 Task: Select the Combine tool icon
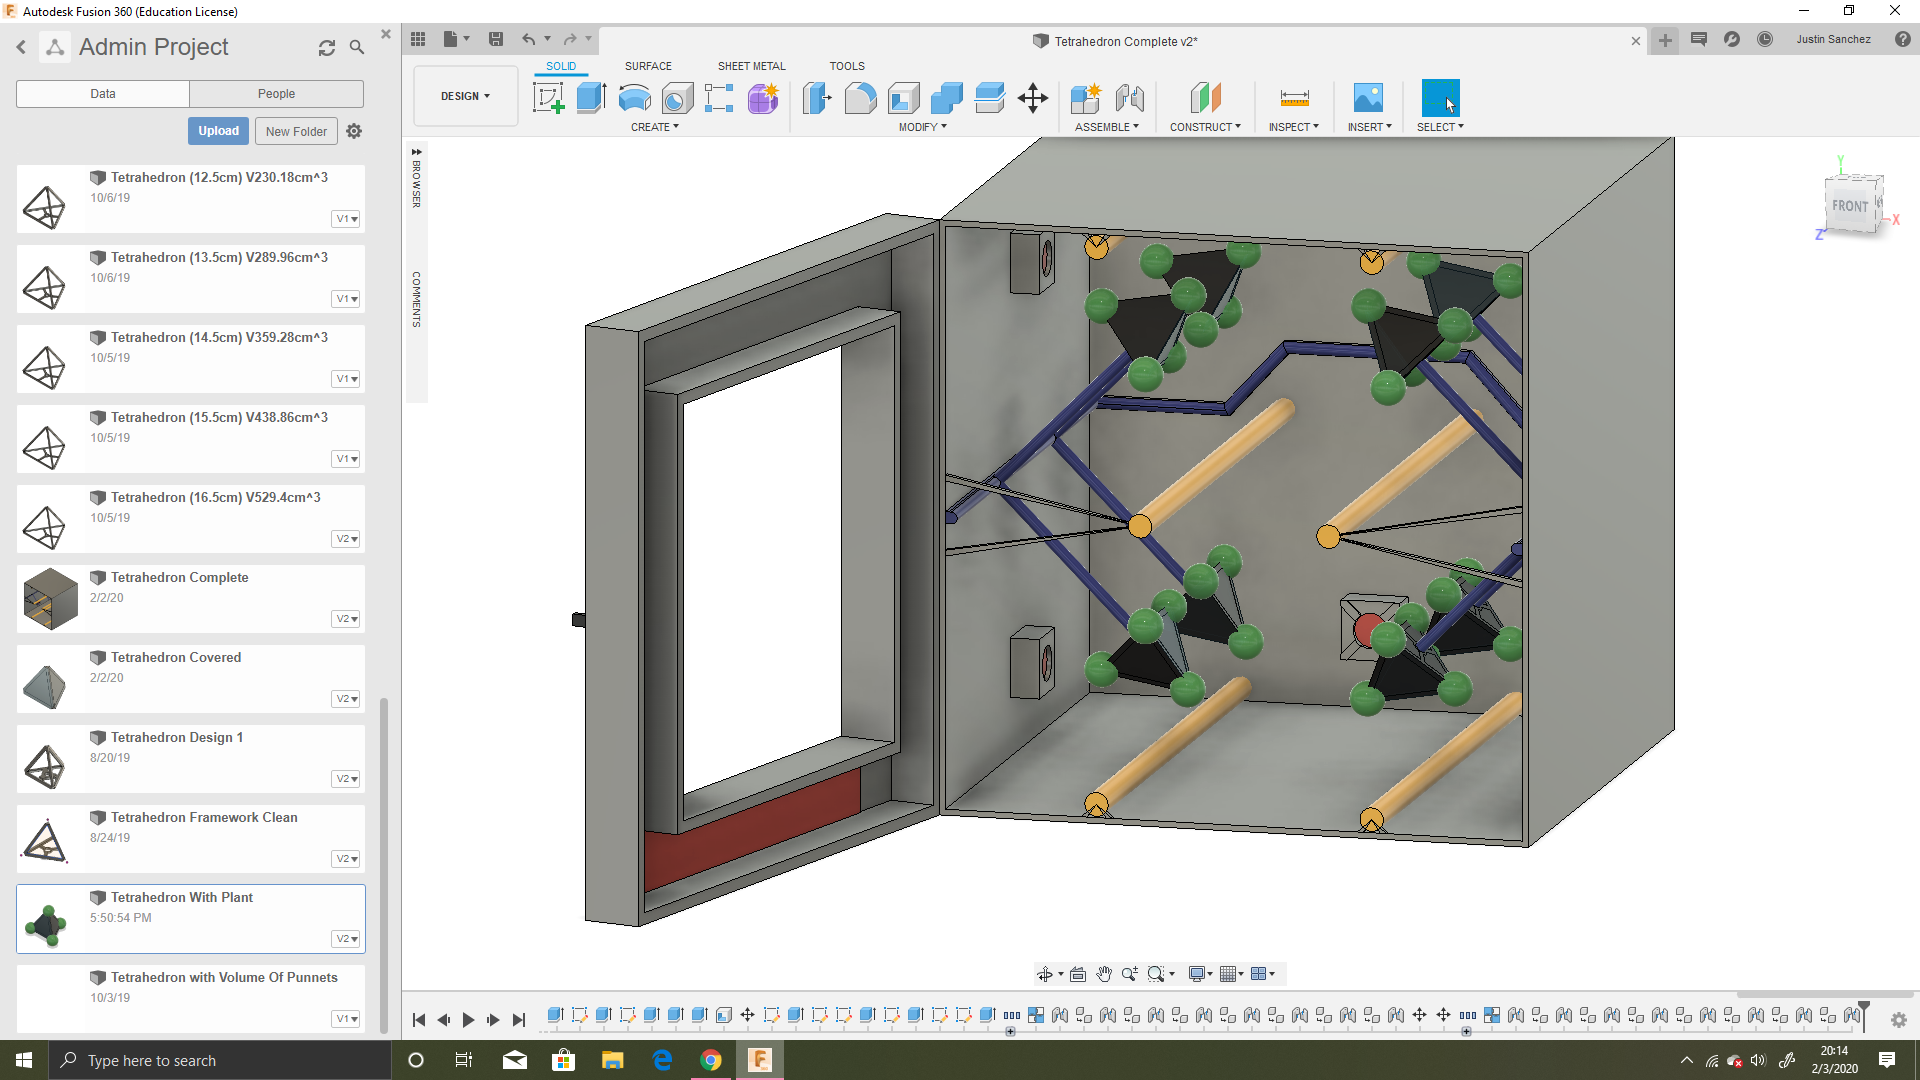(x=946, y=98)
